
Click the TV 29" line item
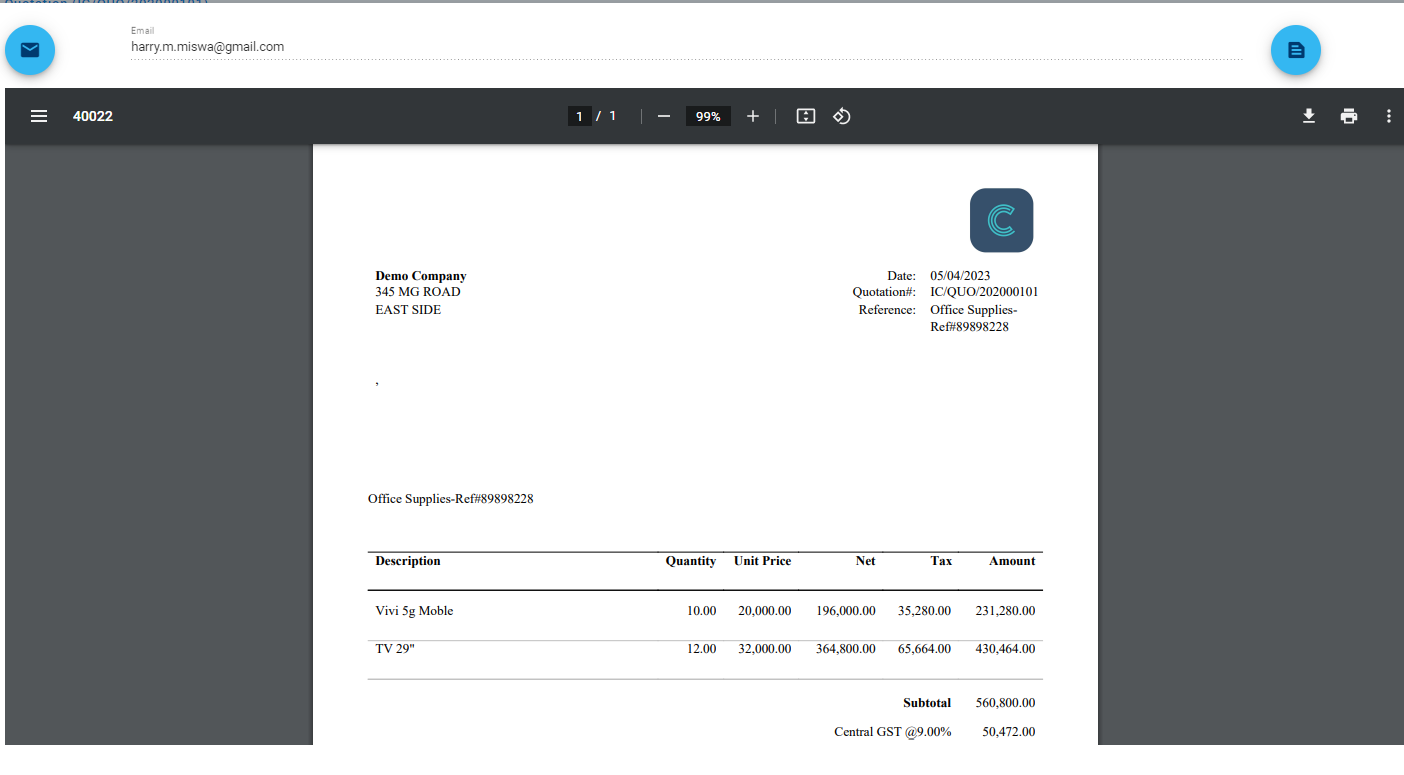[395, 649]
